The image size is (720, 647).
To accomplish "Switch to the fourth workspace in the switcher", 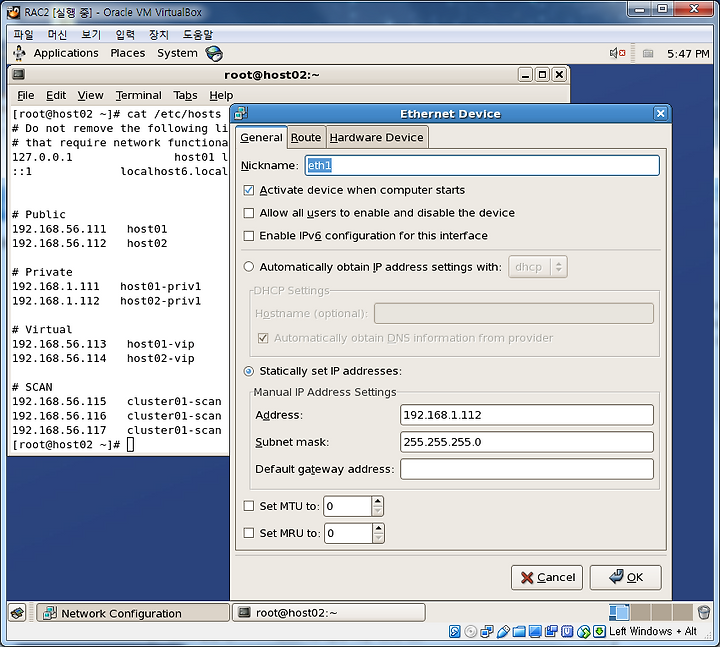I will tap(683, 613).
